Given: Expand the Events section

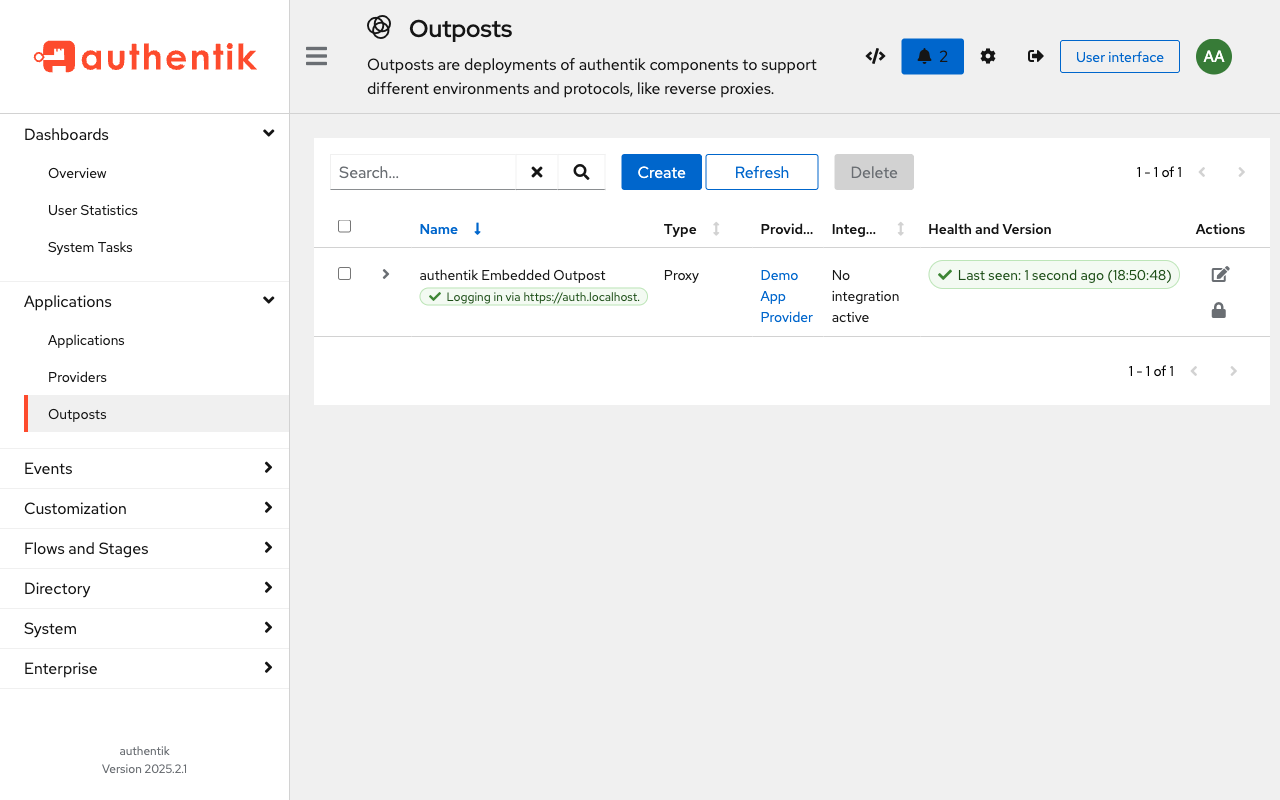Looking at the screenshot, I should (x=145, y=468).
